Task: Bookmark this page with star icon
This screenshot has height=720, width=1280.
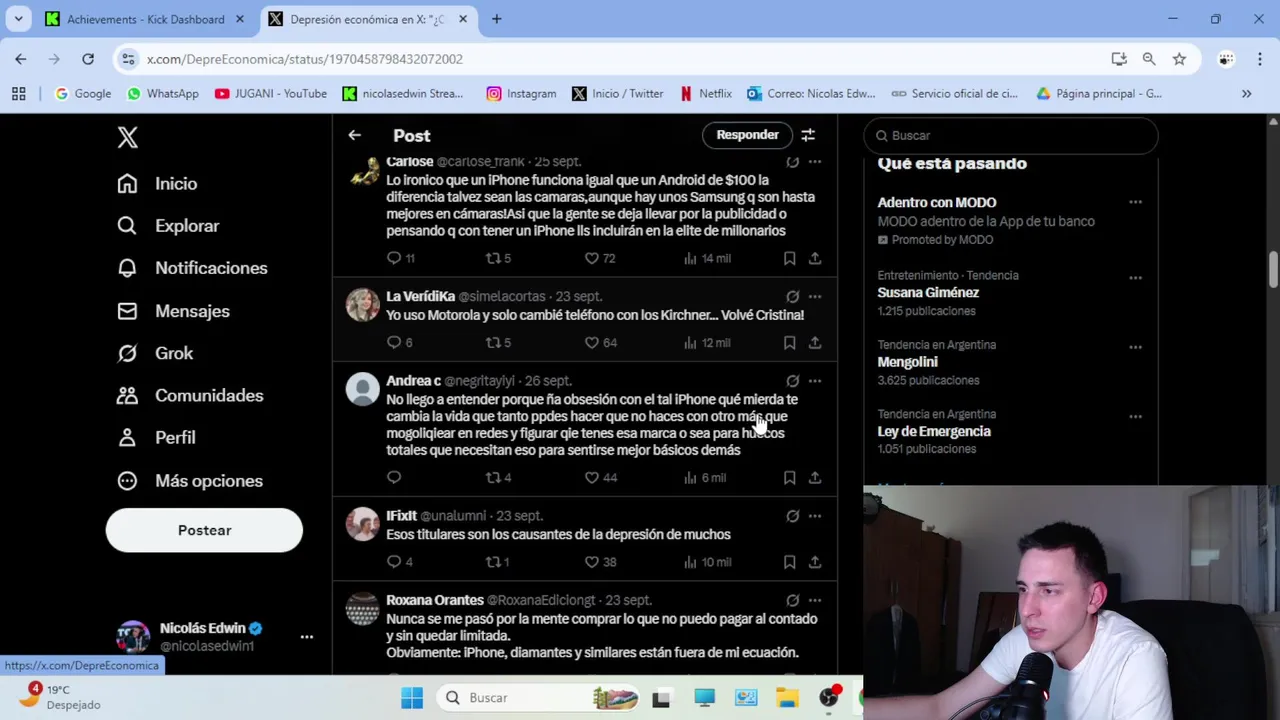Action: click(1179, 59)
